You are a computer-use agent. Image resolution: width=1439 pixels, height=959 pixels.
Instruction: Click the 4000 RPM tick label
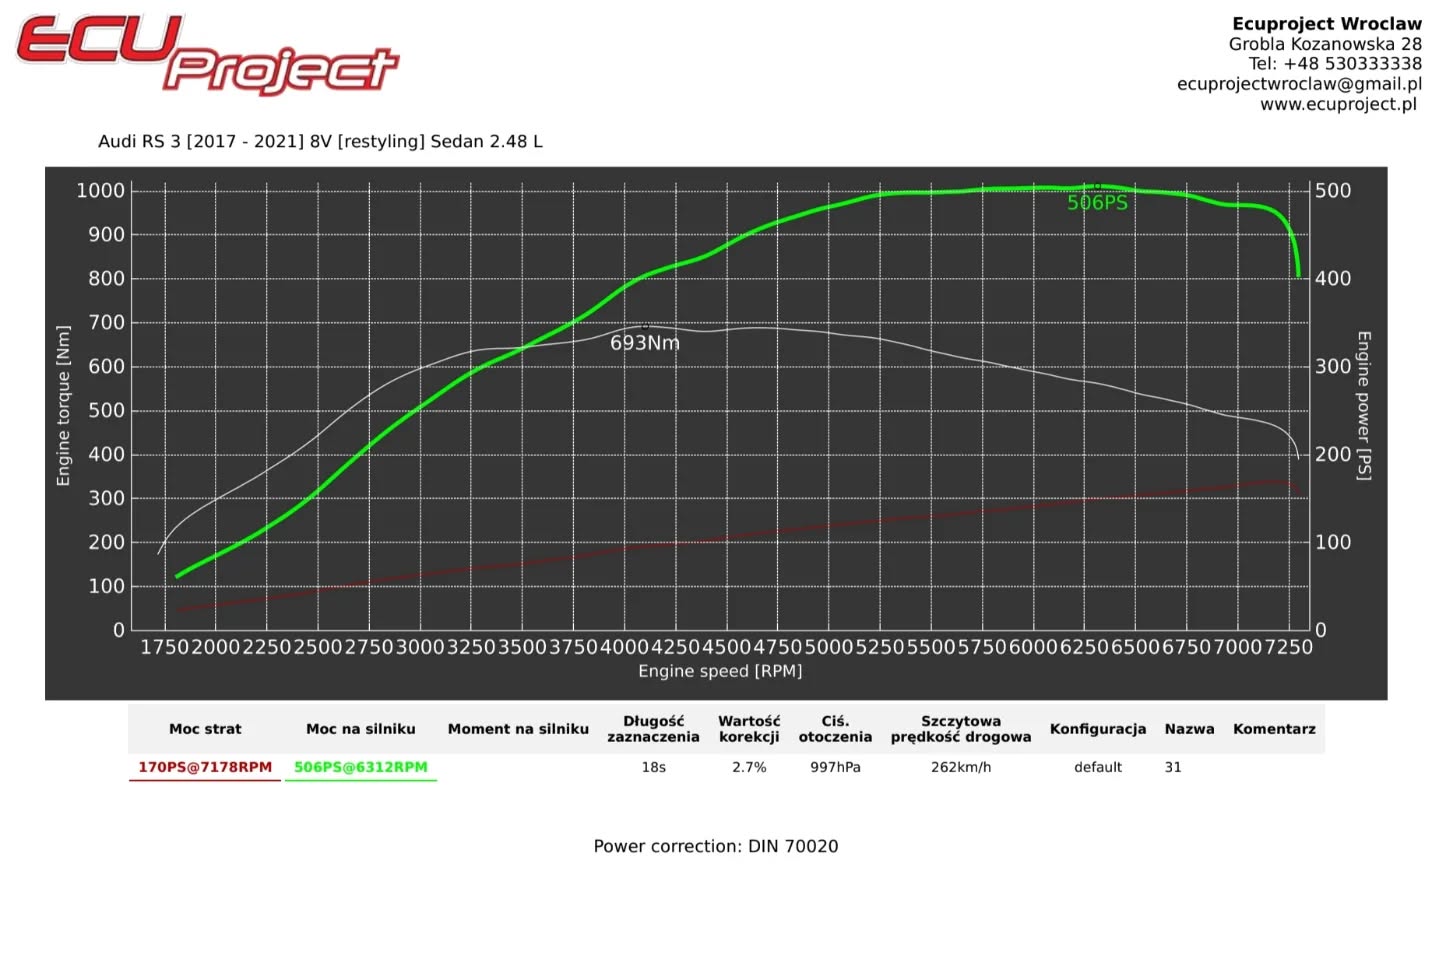625,647
